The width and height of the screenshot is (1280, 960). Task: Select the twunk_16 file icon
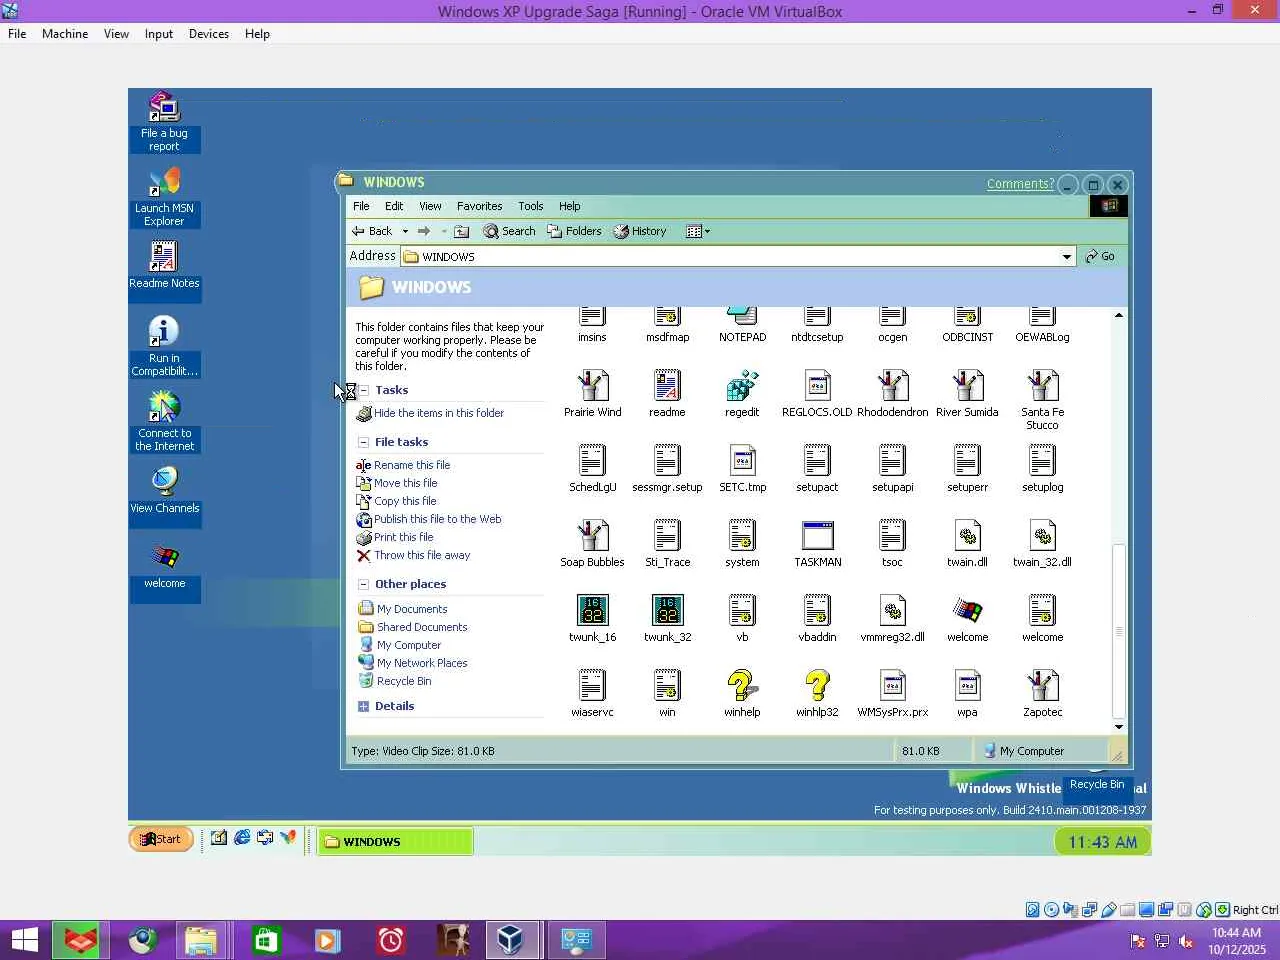tap(592, 611)
